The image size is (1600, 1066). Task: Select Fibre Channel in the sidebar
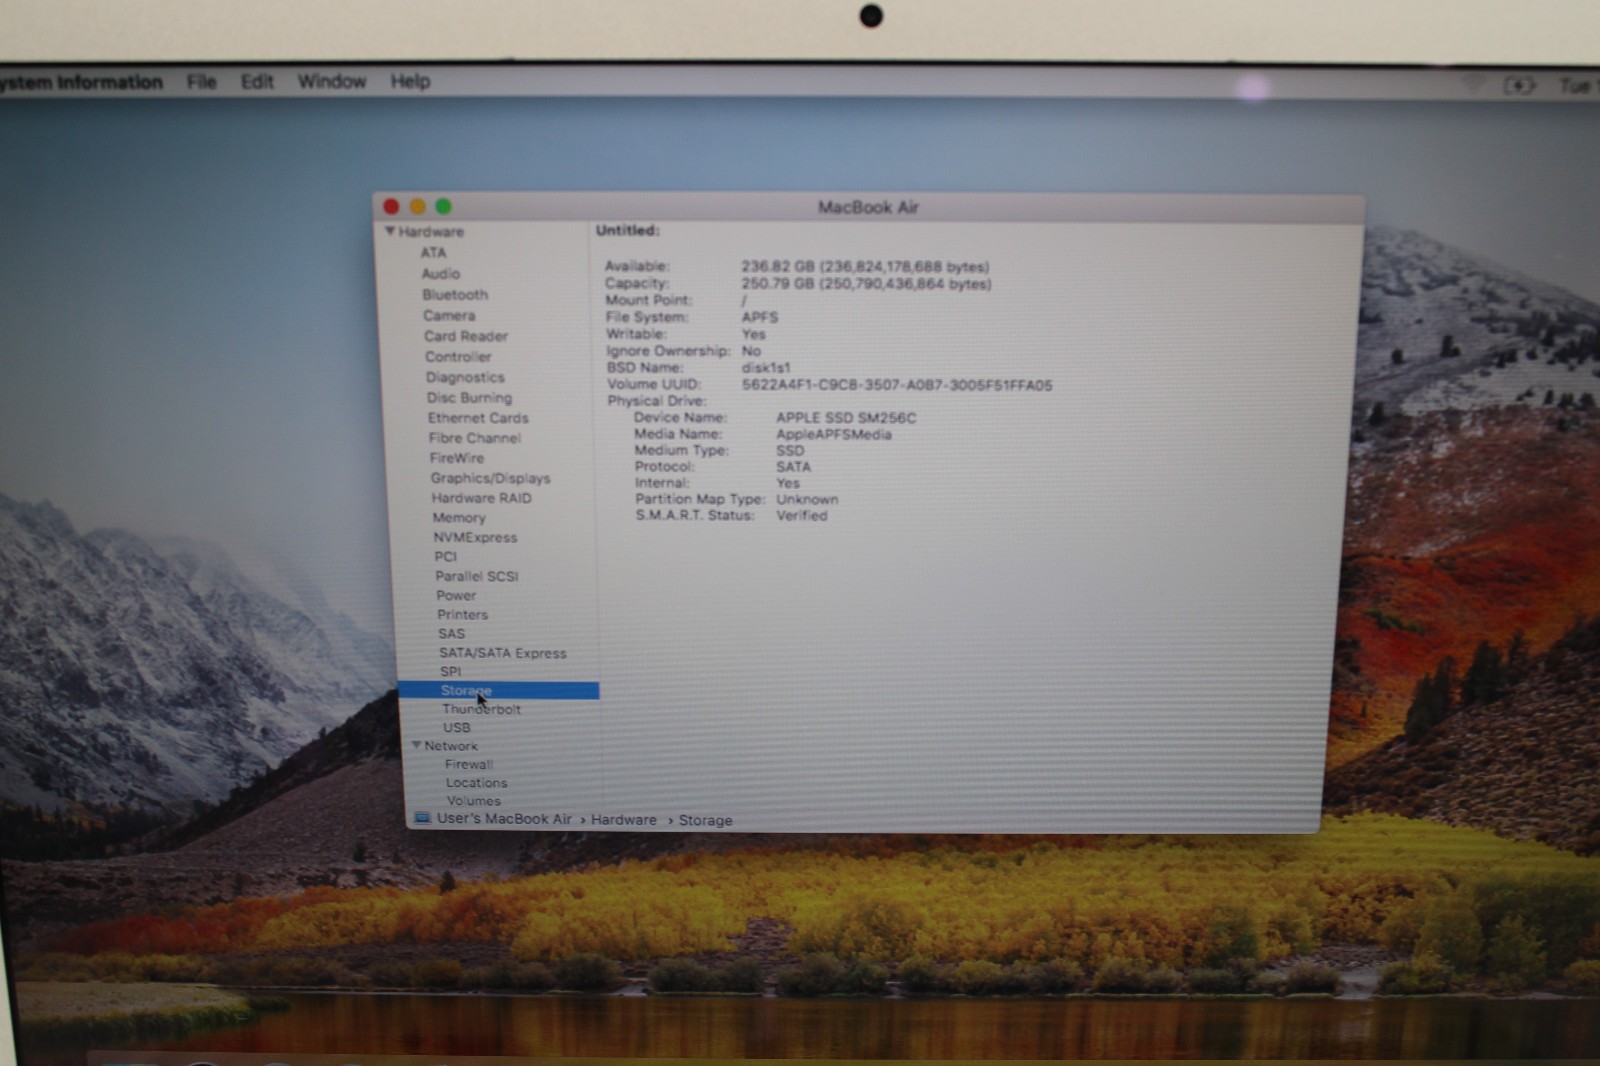click(x=475, y=438)
